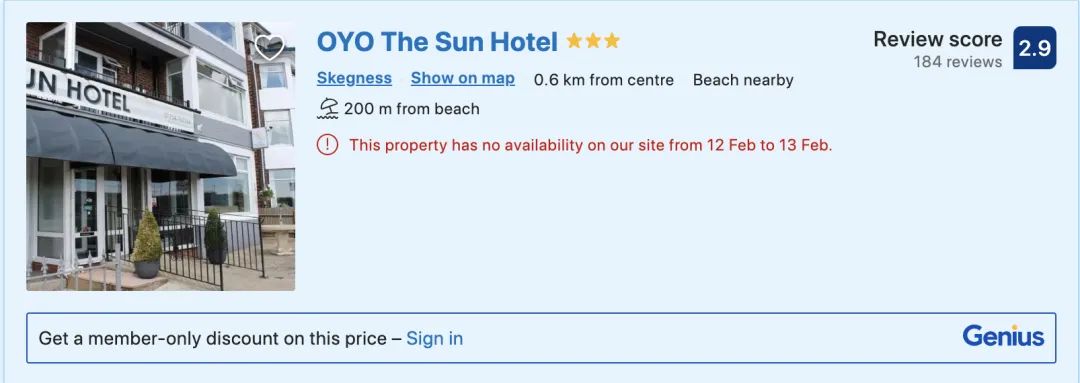Click Sign in for member discount

pos(435,338)
